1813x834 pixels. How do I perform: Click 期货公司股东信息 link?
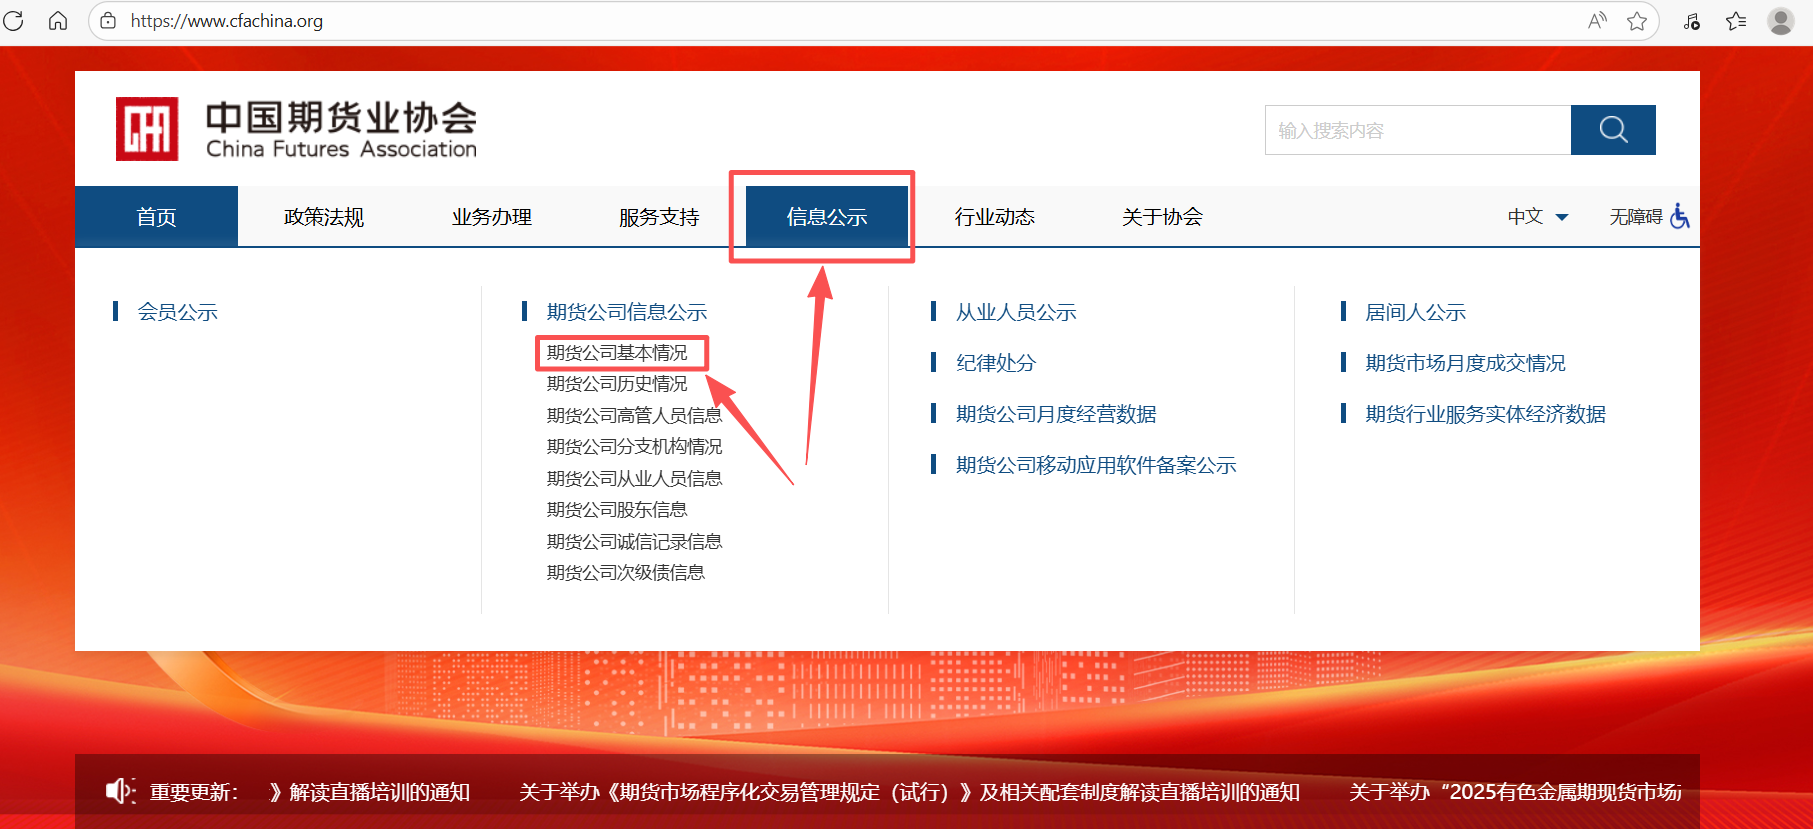pos(617,510)
